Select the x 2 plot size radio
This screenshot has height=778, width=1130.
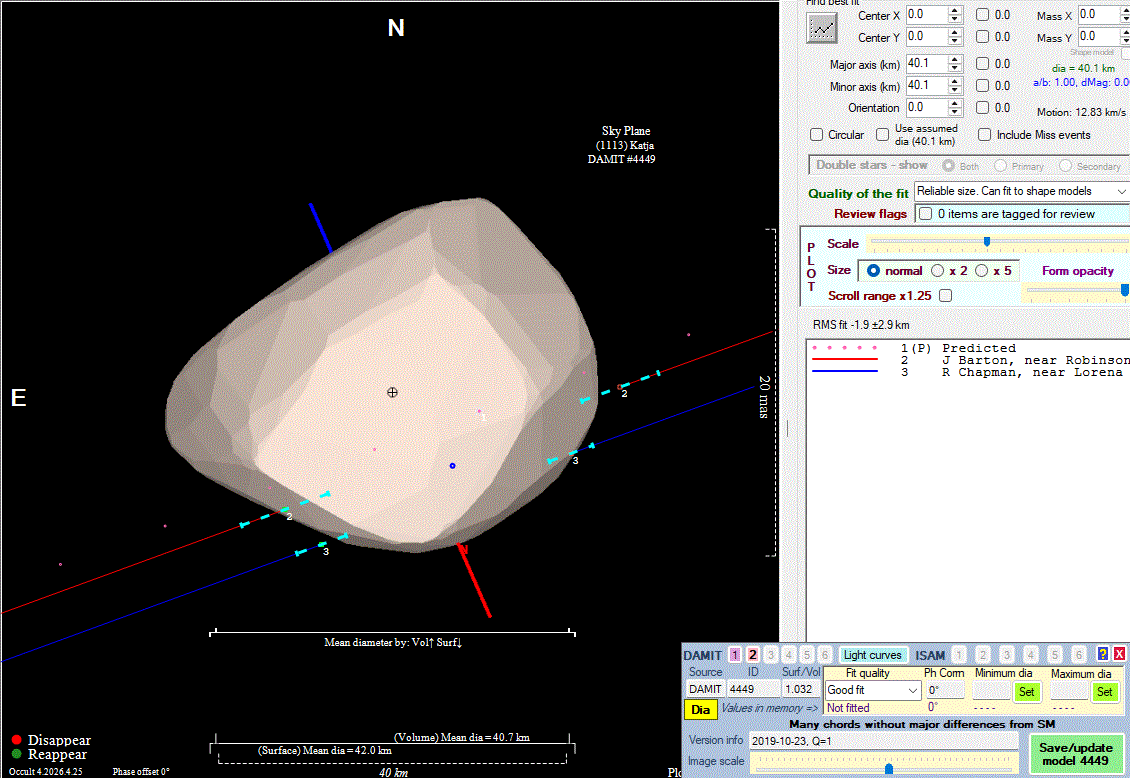pyautogui.click(x=938, y=271)
